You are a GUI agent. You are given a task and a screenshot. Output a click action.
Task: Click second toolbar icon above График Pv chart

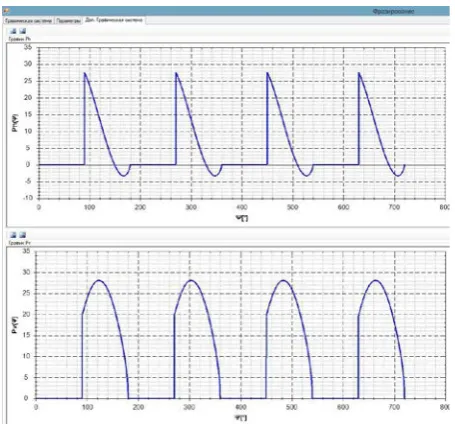tap(22, 235)
